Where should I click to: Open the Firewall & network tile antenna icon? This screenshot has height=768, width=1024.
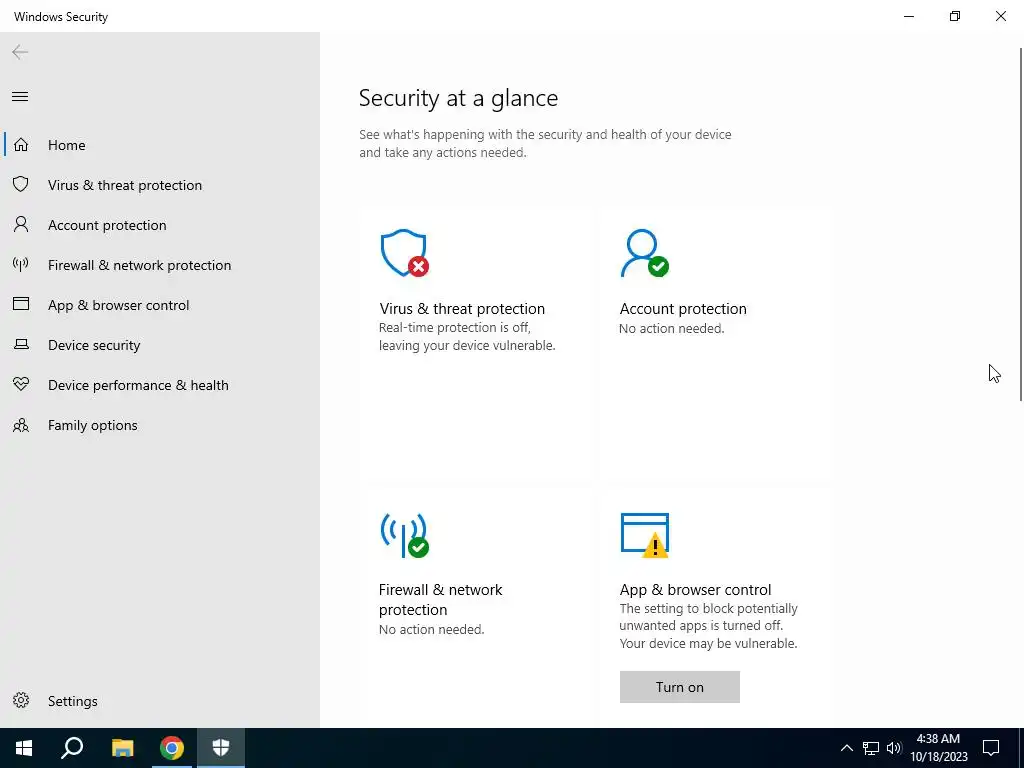(405, 535)
